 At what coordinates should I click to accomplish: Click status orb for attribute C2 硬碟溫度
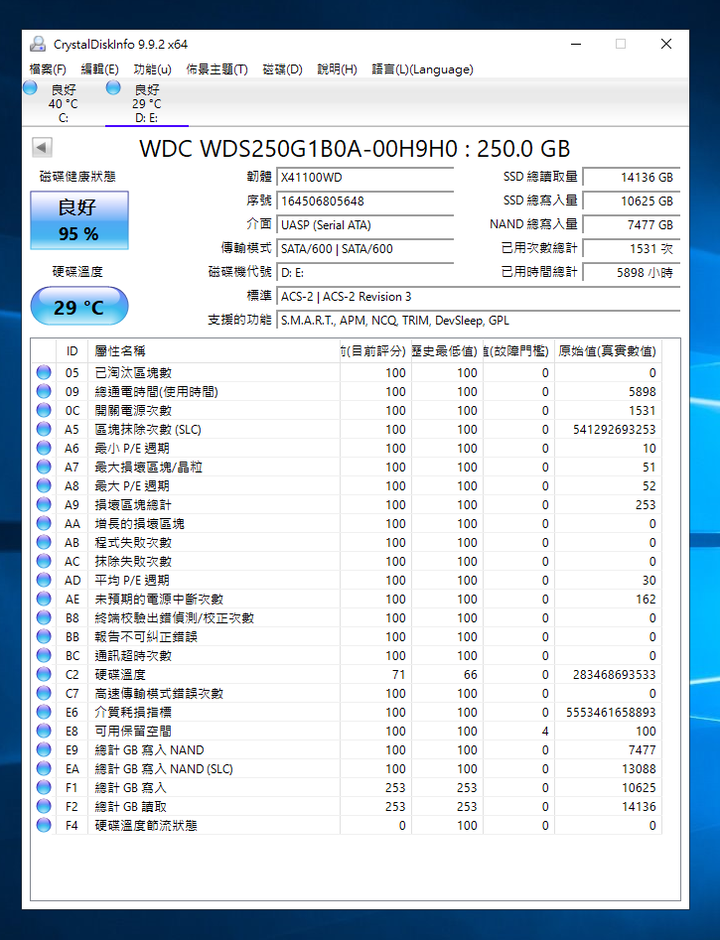[x=44, y=674]
